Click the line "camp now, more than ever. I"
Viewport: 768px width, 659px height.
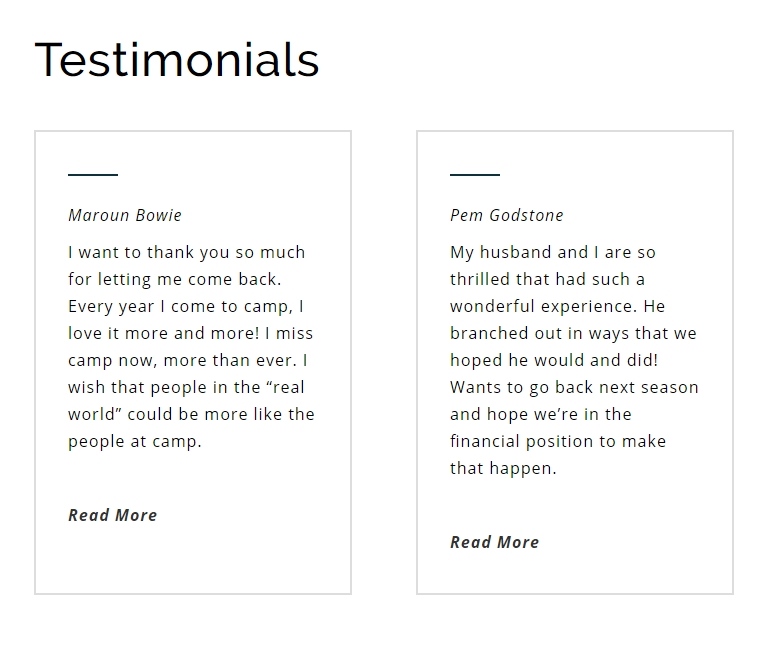click(x=188, y=360)
